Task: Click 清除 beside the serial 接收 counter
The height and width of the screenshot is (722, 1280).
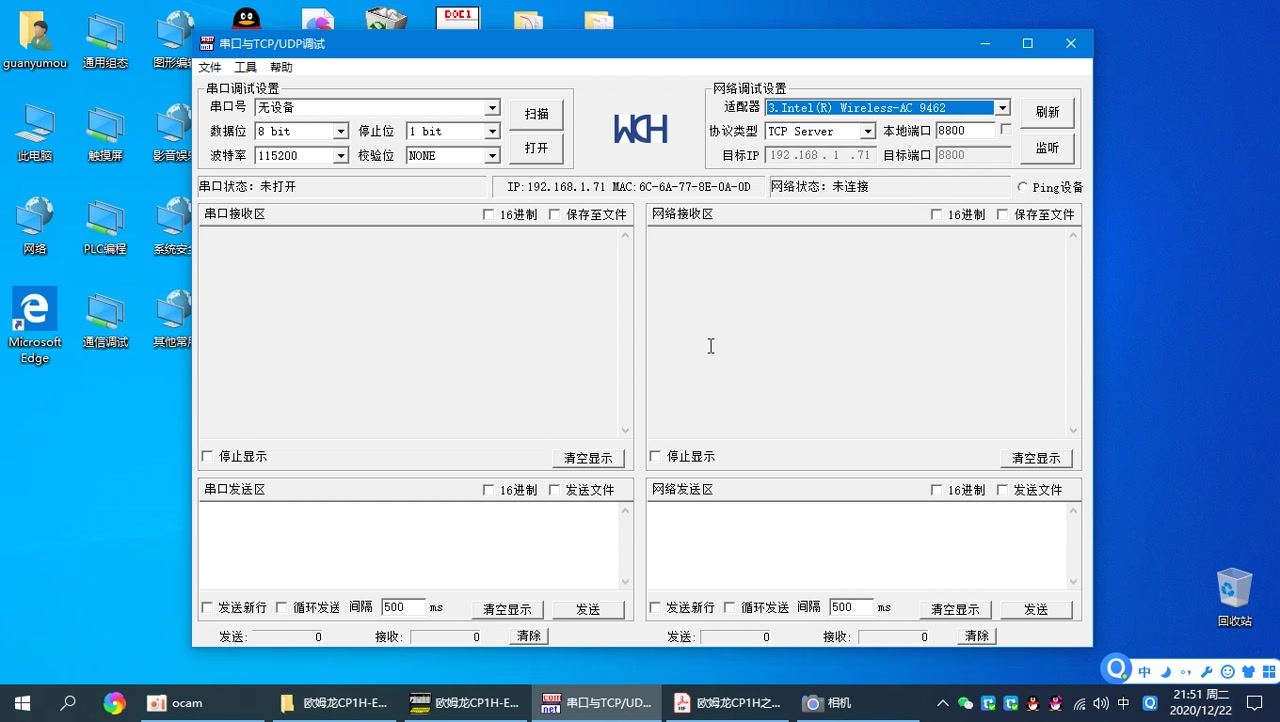Action: tap(529, 636)
